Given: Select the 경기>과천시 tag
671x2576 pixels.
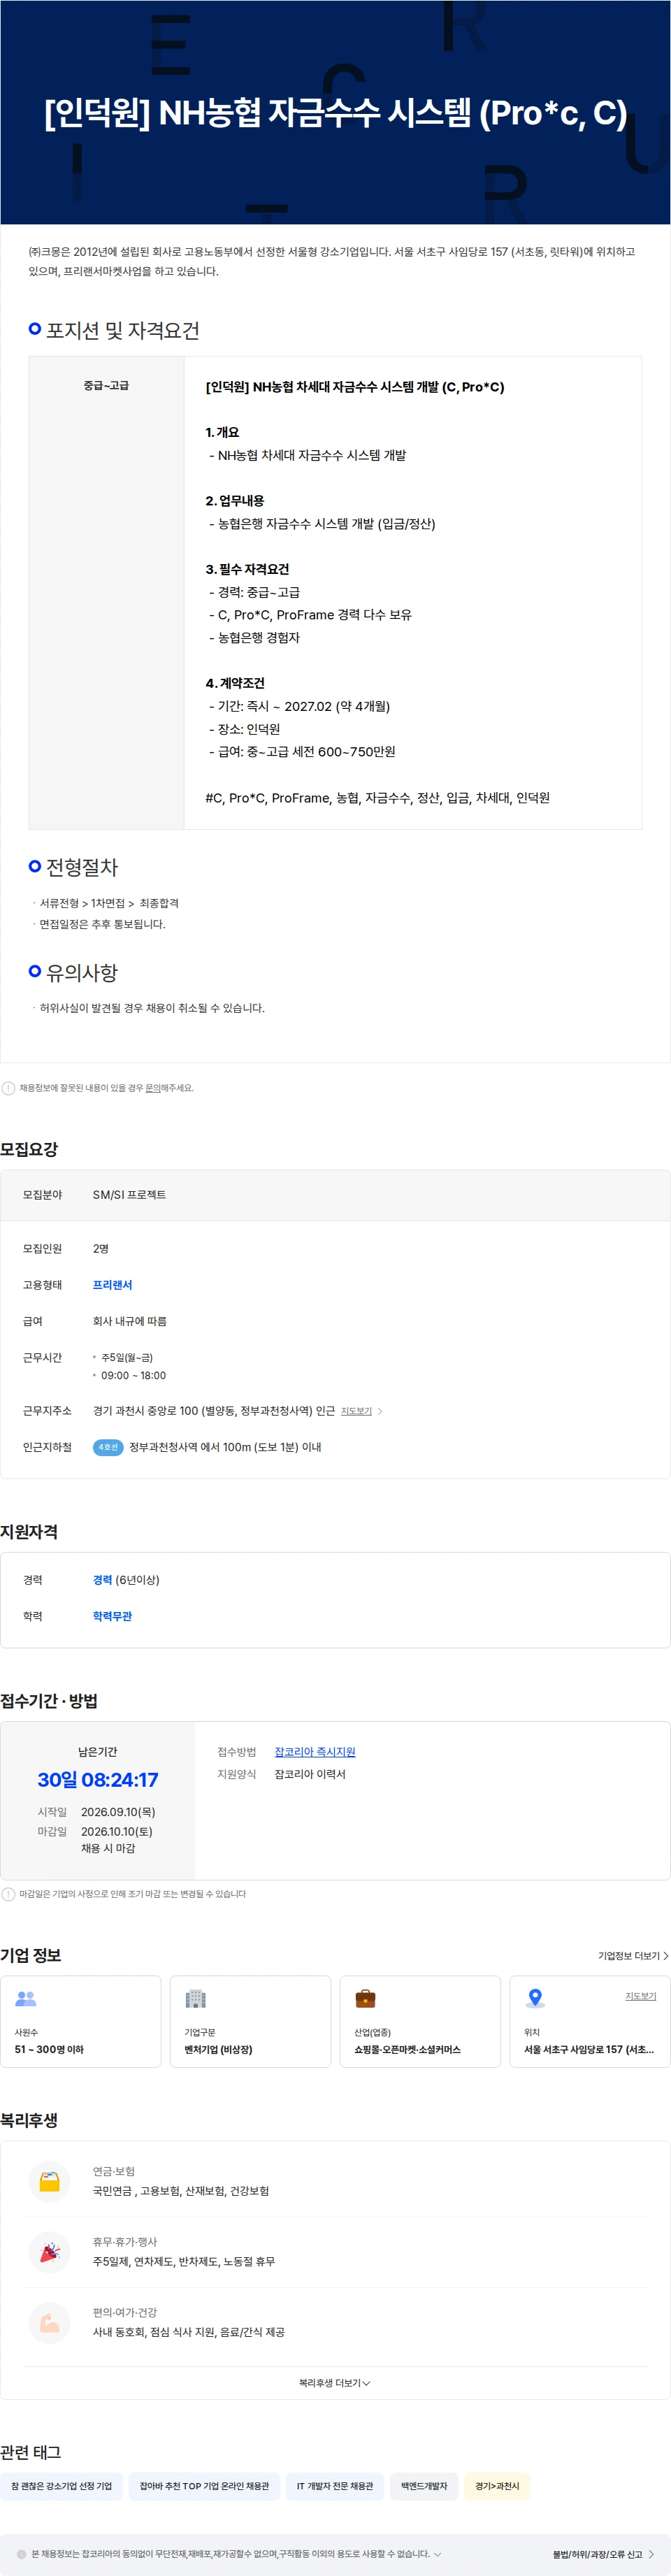Looking at the screenshot, I should pos(497,2486).
